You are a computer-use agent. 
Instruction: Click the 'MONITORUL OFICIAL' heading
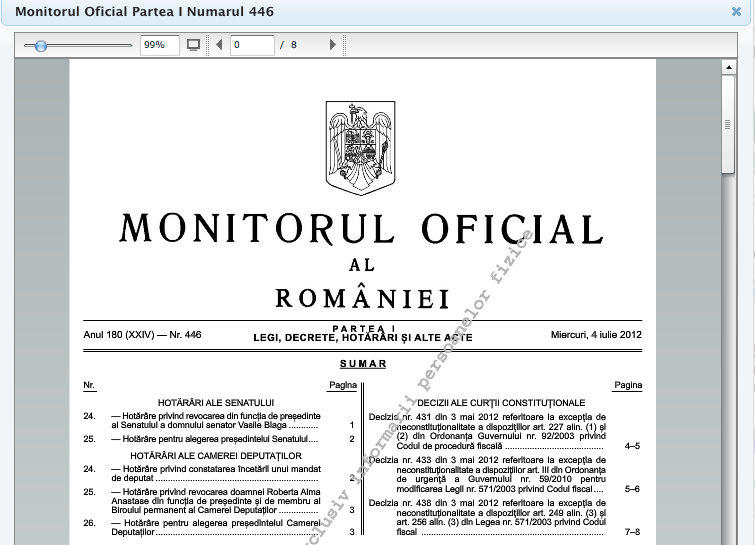361,229
